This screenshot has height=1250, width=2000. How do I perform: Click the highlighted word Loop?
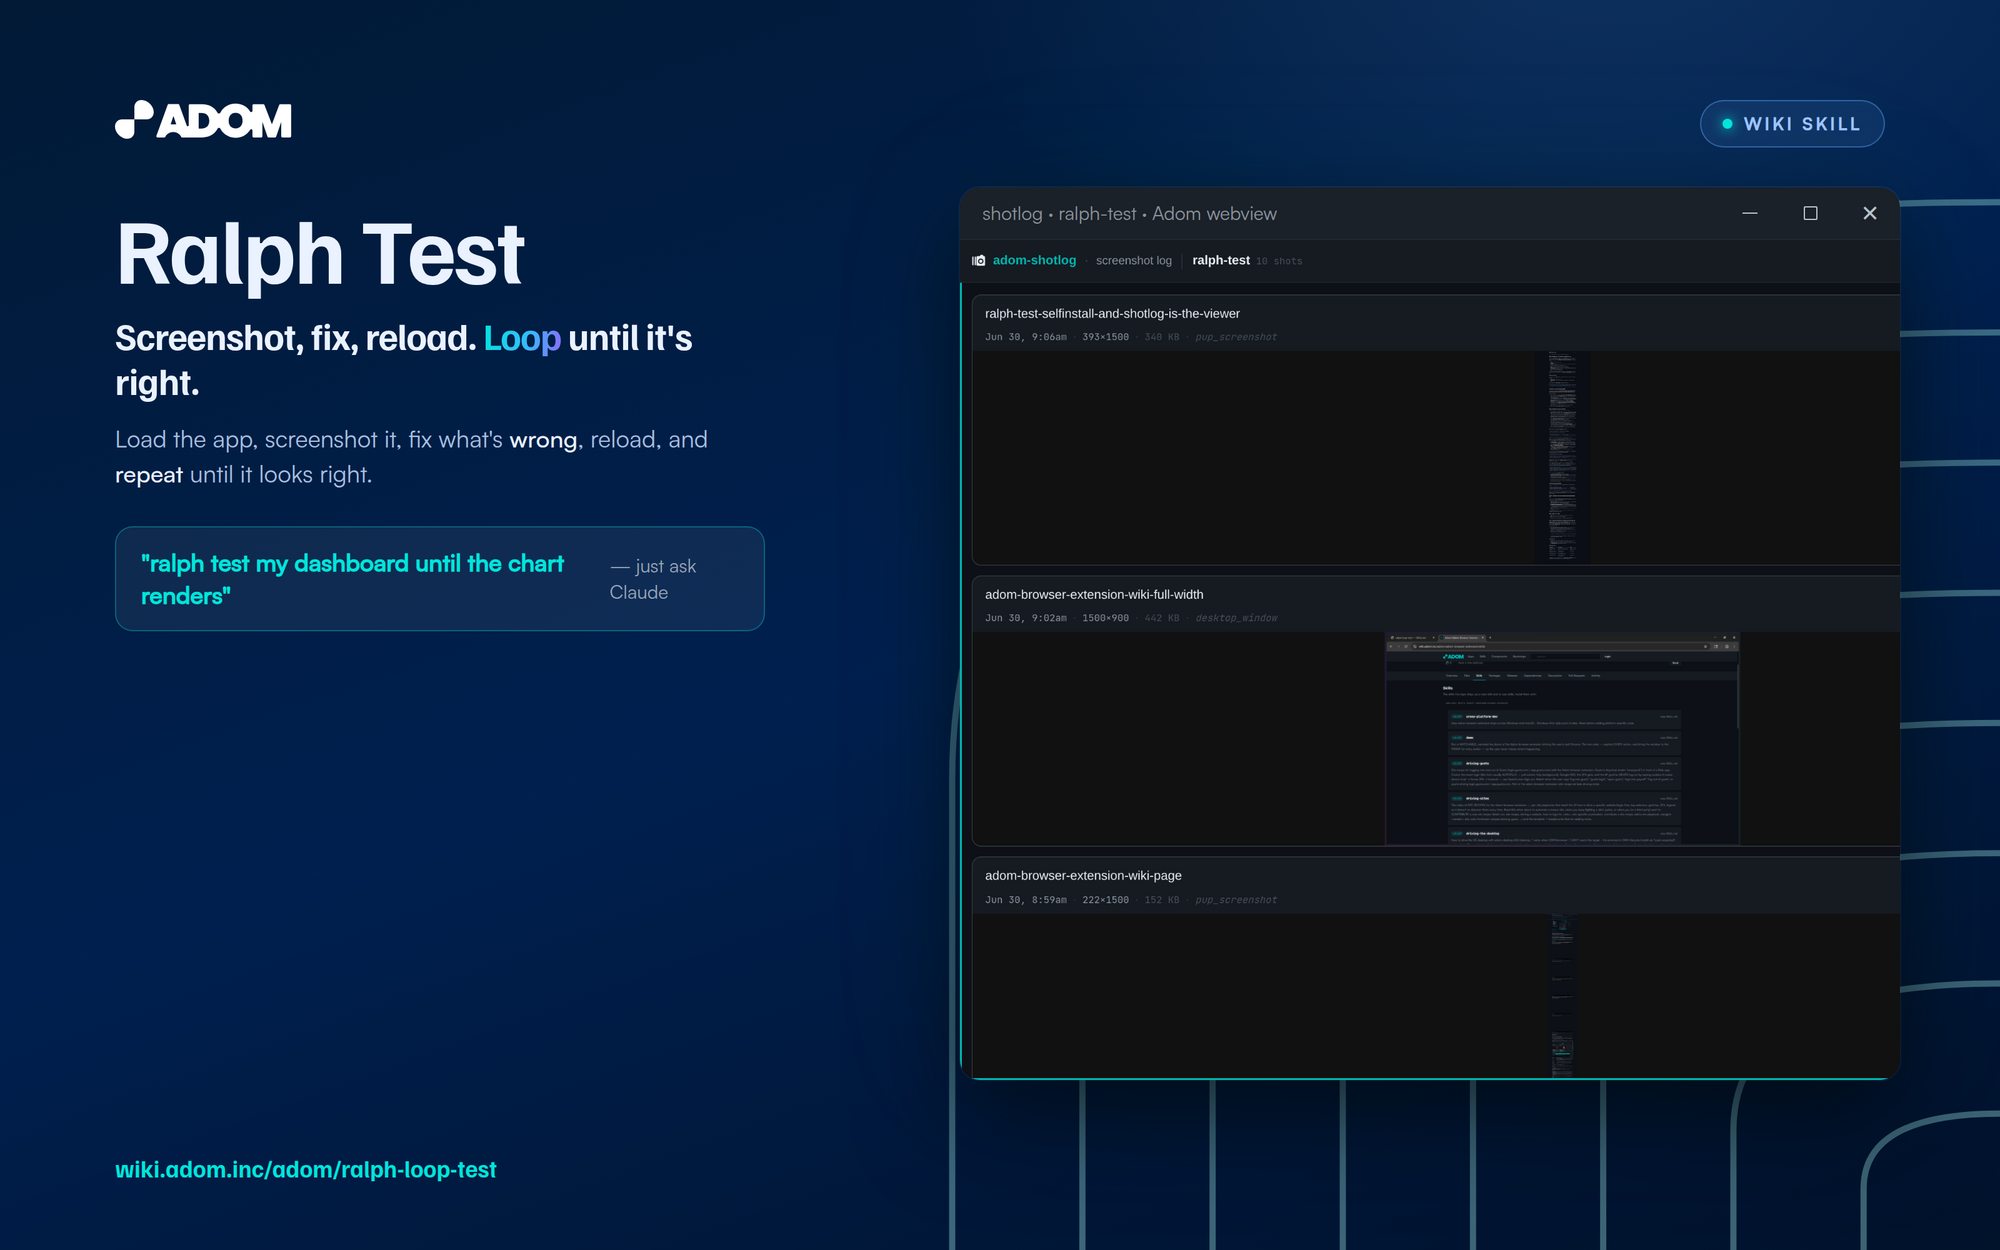[x=522, y=338]
